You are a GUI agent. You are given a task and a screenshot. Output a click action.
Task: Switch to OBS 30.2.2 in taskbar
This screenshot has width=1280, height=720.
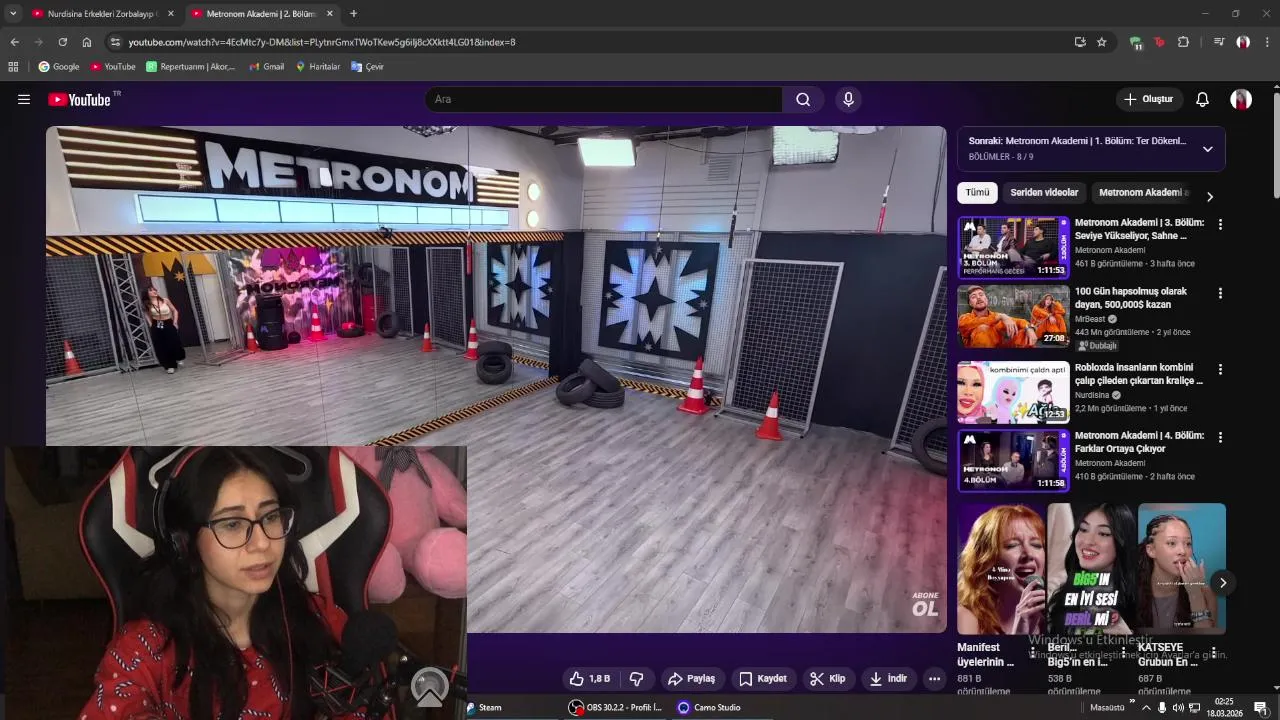[x=616, y=707]
